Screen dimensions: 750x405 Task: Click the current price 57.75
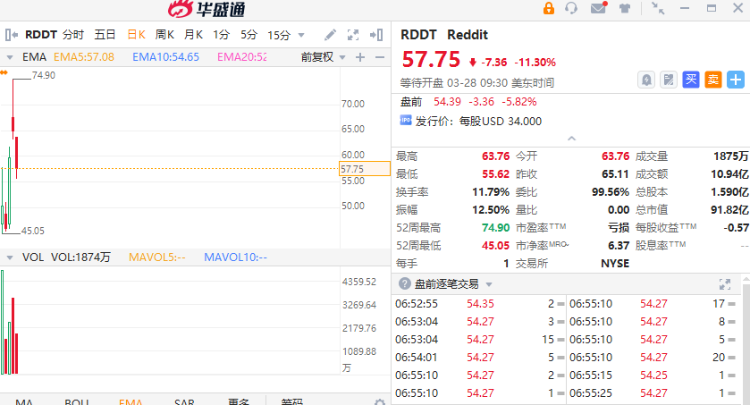431,60
